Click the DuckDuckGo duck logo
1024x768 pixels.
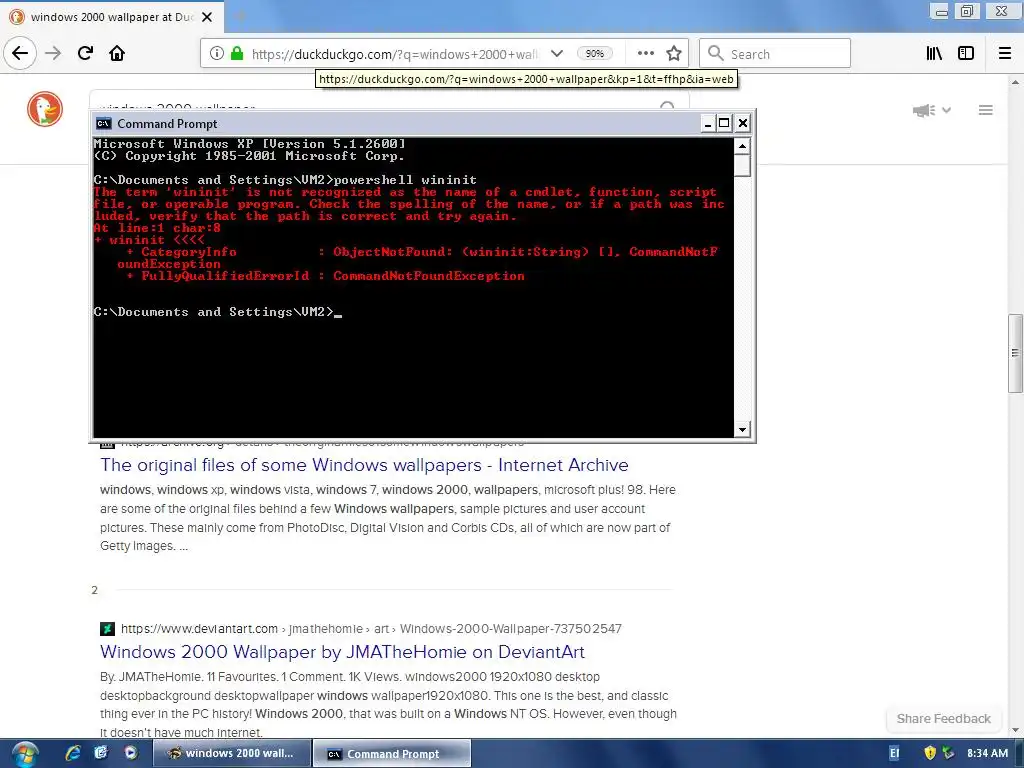[x=44, y=109]
